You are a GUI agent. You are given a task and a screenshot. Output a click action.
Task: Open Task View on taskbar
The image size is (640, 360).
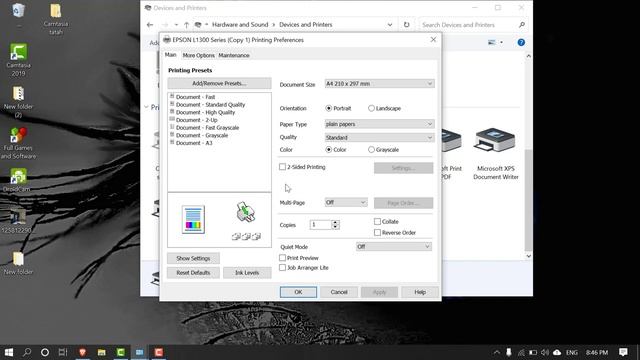pyautogui.click(x=63, y=352)
